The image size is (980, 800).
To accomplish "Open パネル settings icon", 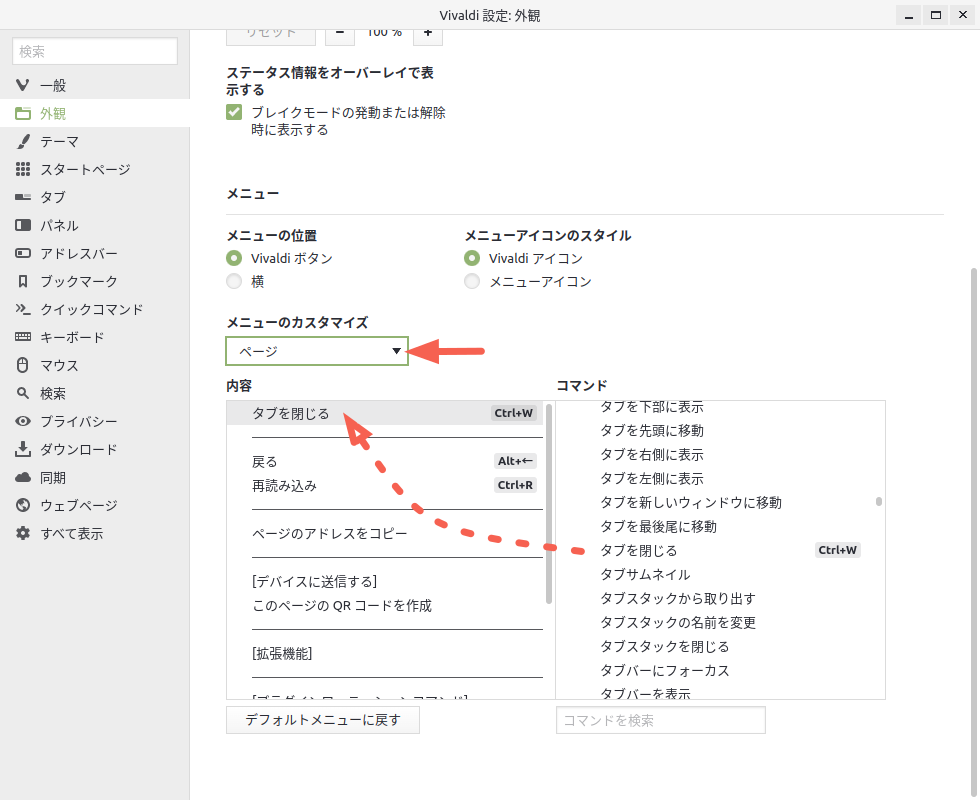I will click(x=22, y=225).
